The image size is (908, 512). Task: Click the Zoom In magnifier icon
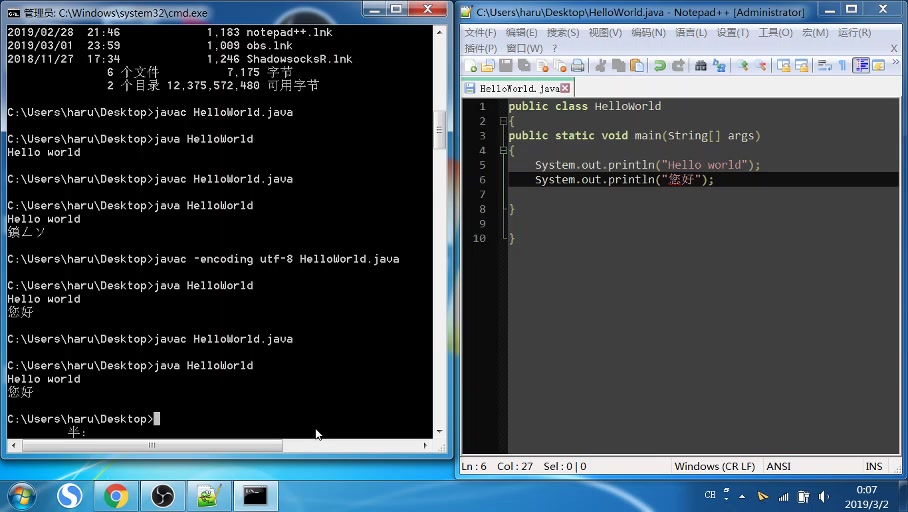[x=742, y=65]
